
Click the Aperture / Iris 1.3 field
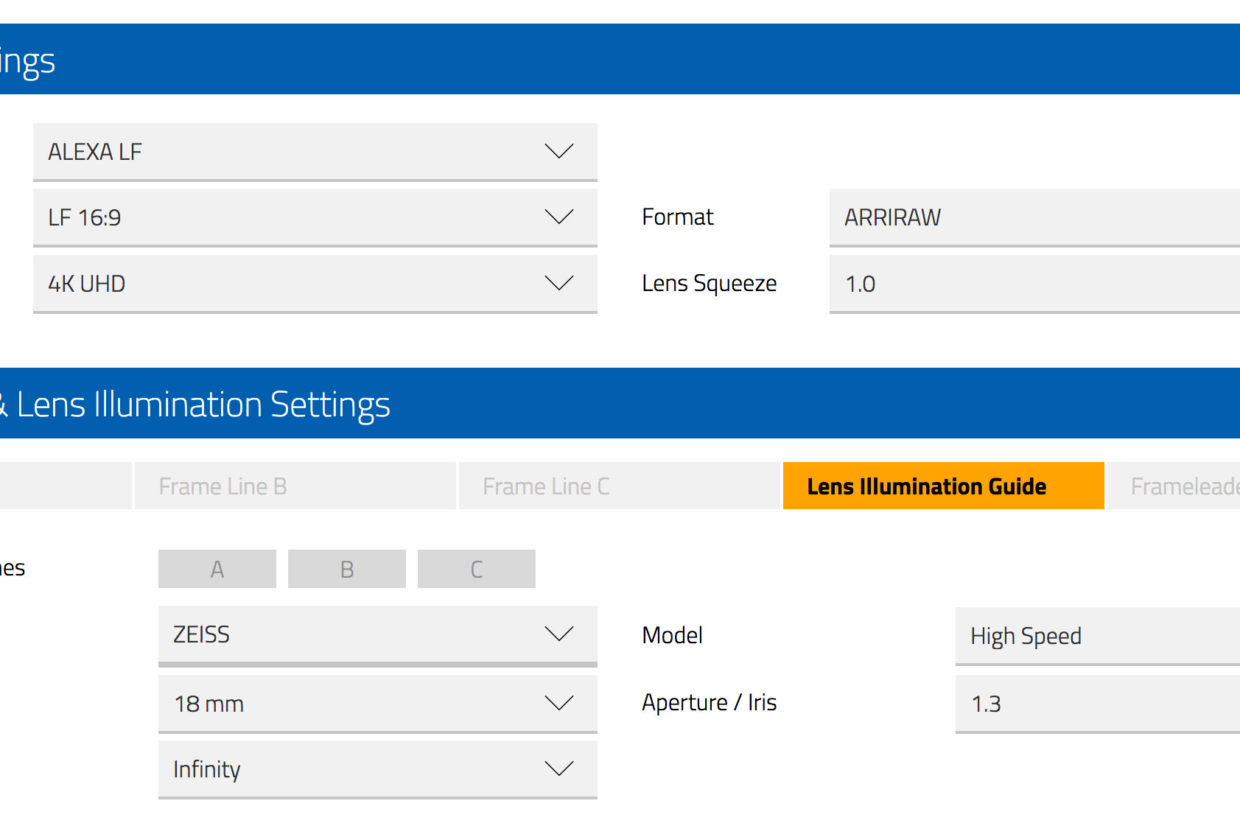1098,704
